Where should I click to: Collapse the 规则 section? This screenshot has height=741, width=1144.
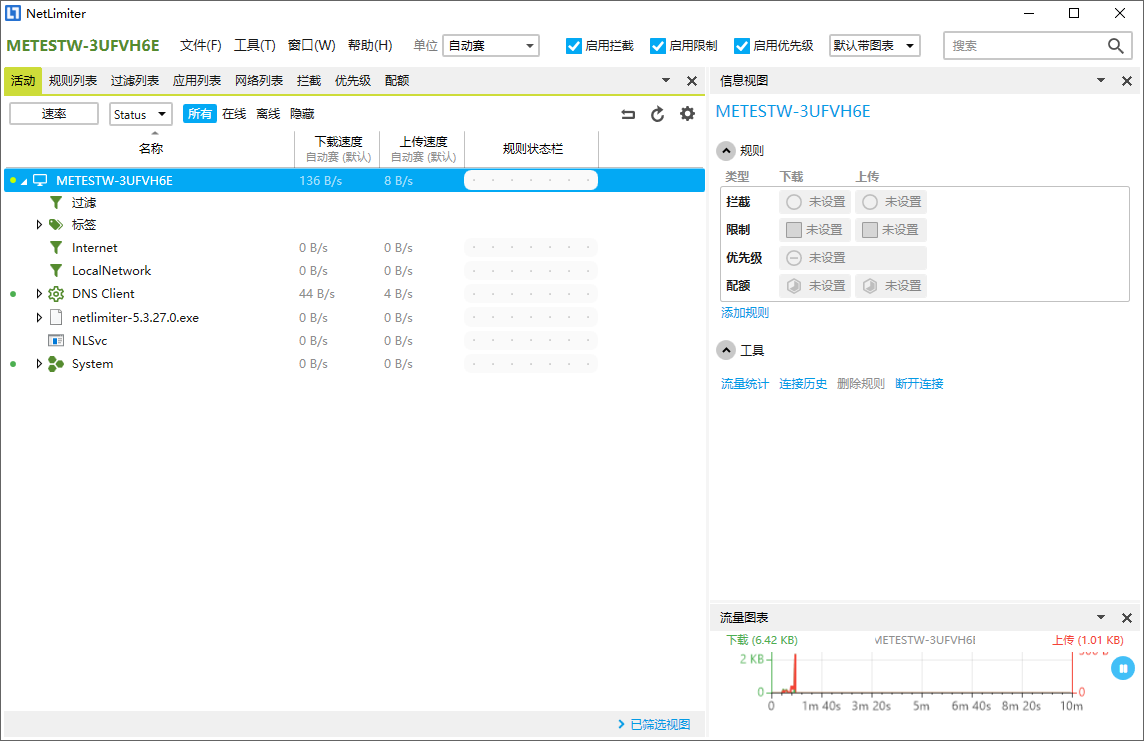click(x=726, y=151)
